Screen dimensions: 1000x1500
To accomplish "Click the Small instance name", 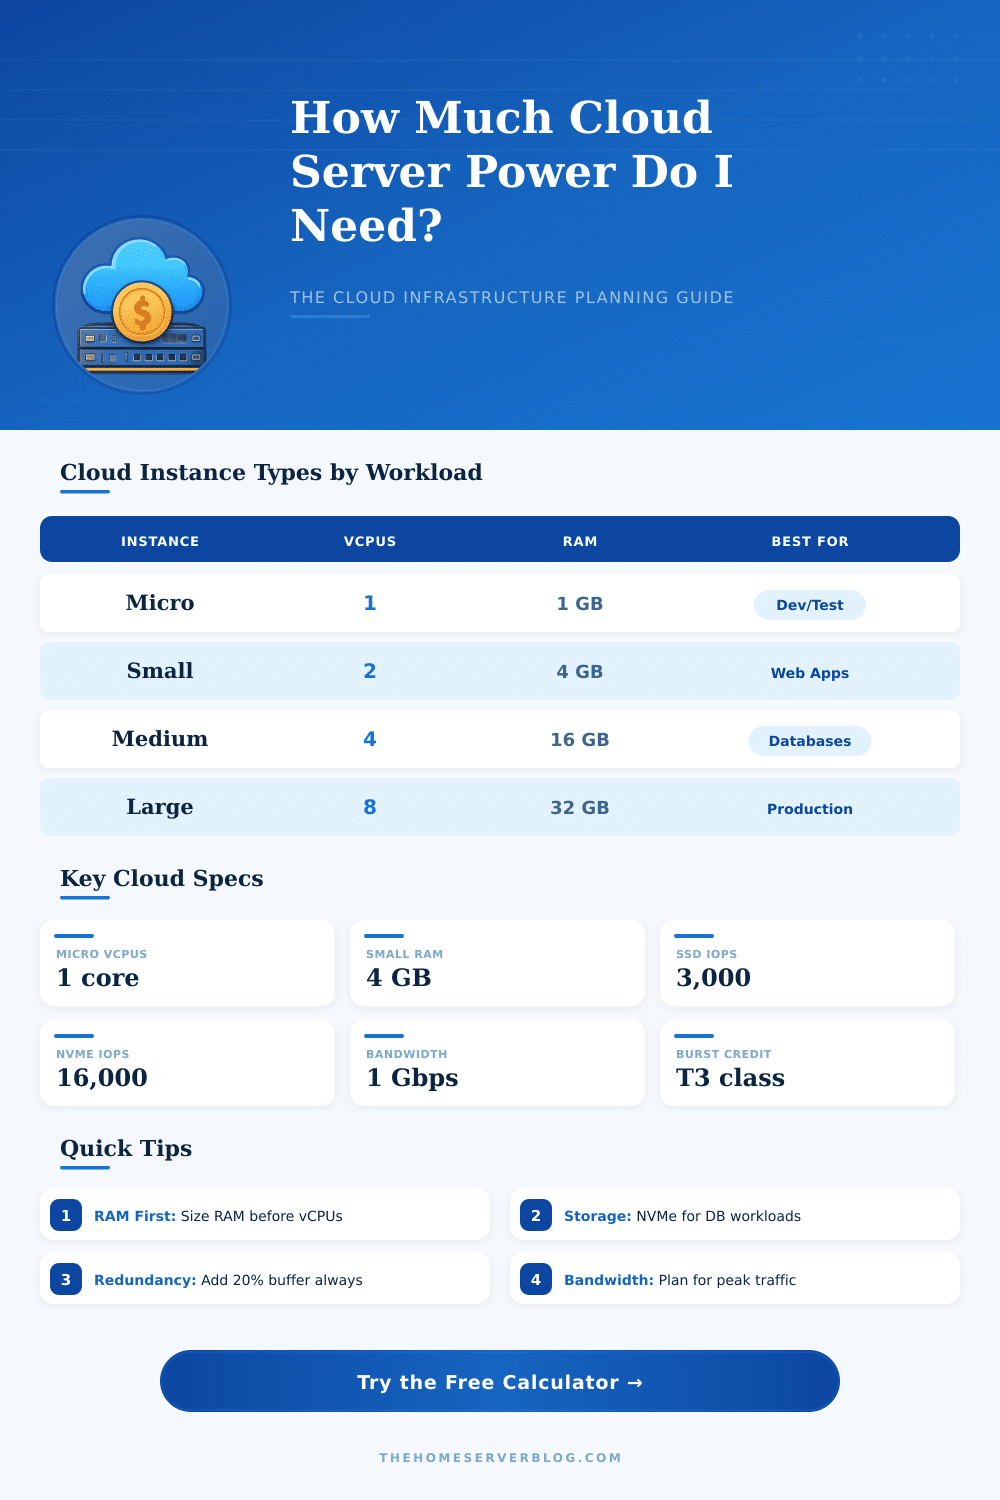I will point(160,671).
